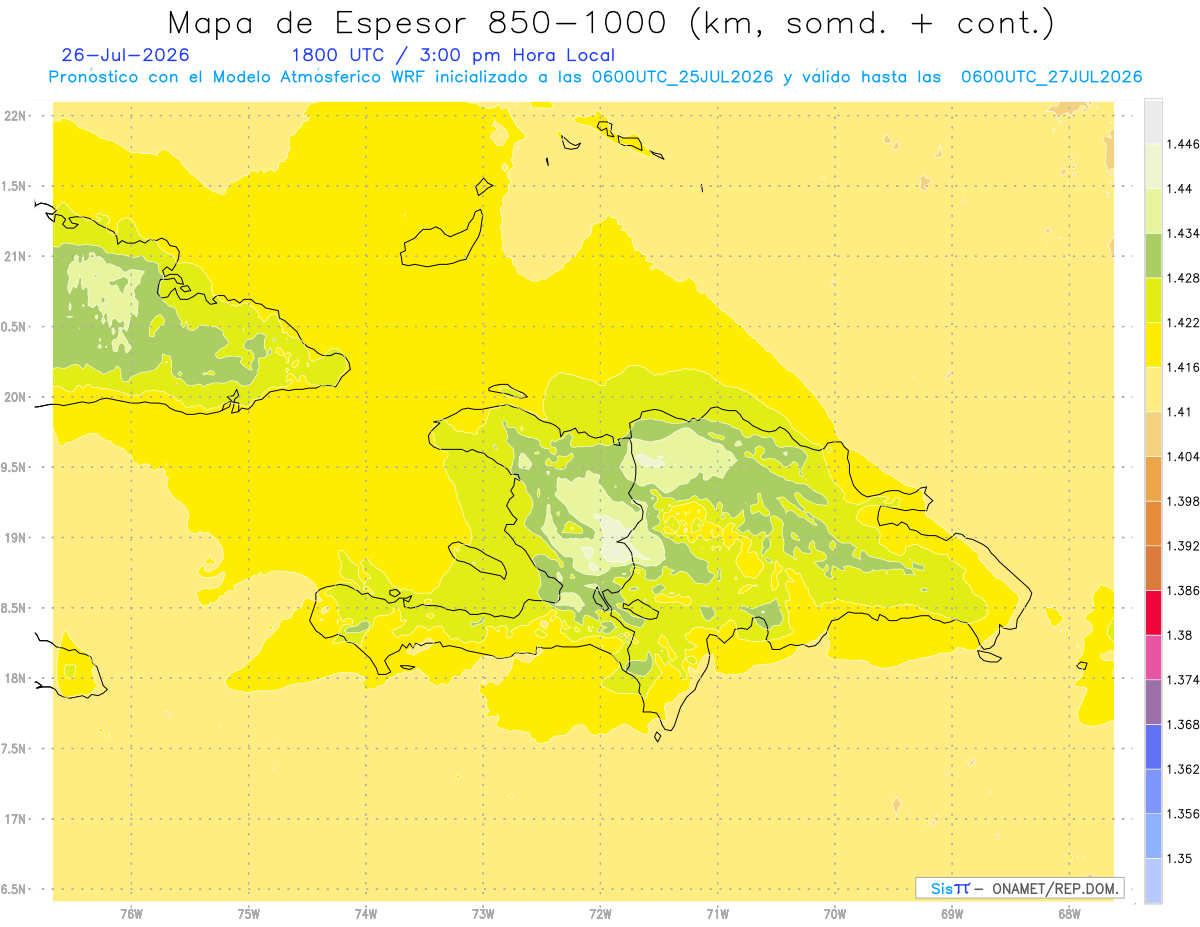Screen dimensions: 1200x927
Task: Select the longitude label '68W'
Action: click(x=1069, y=913)
